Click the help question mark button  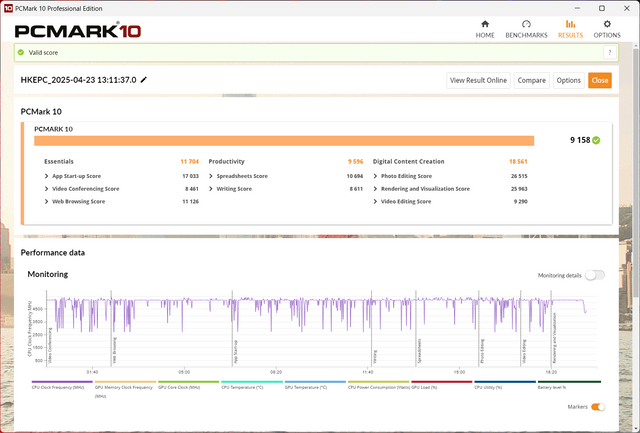(x=609, y=52)
